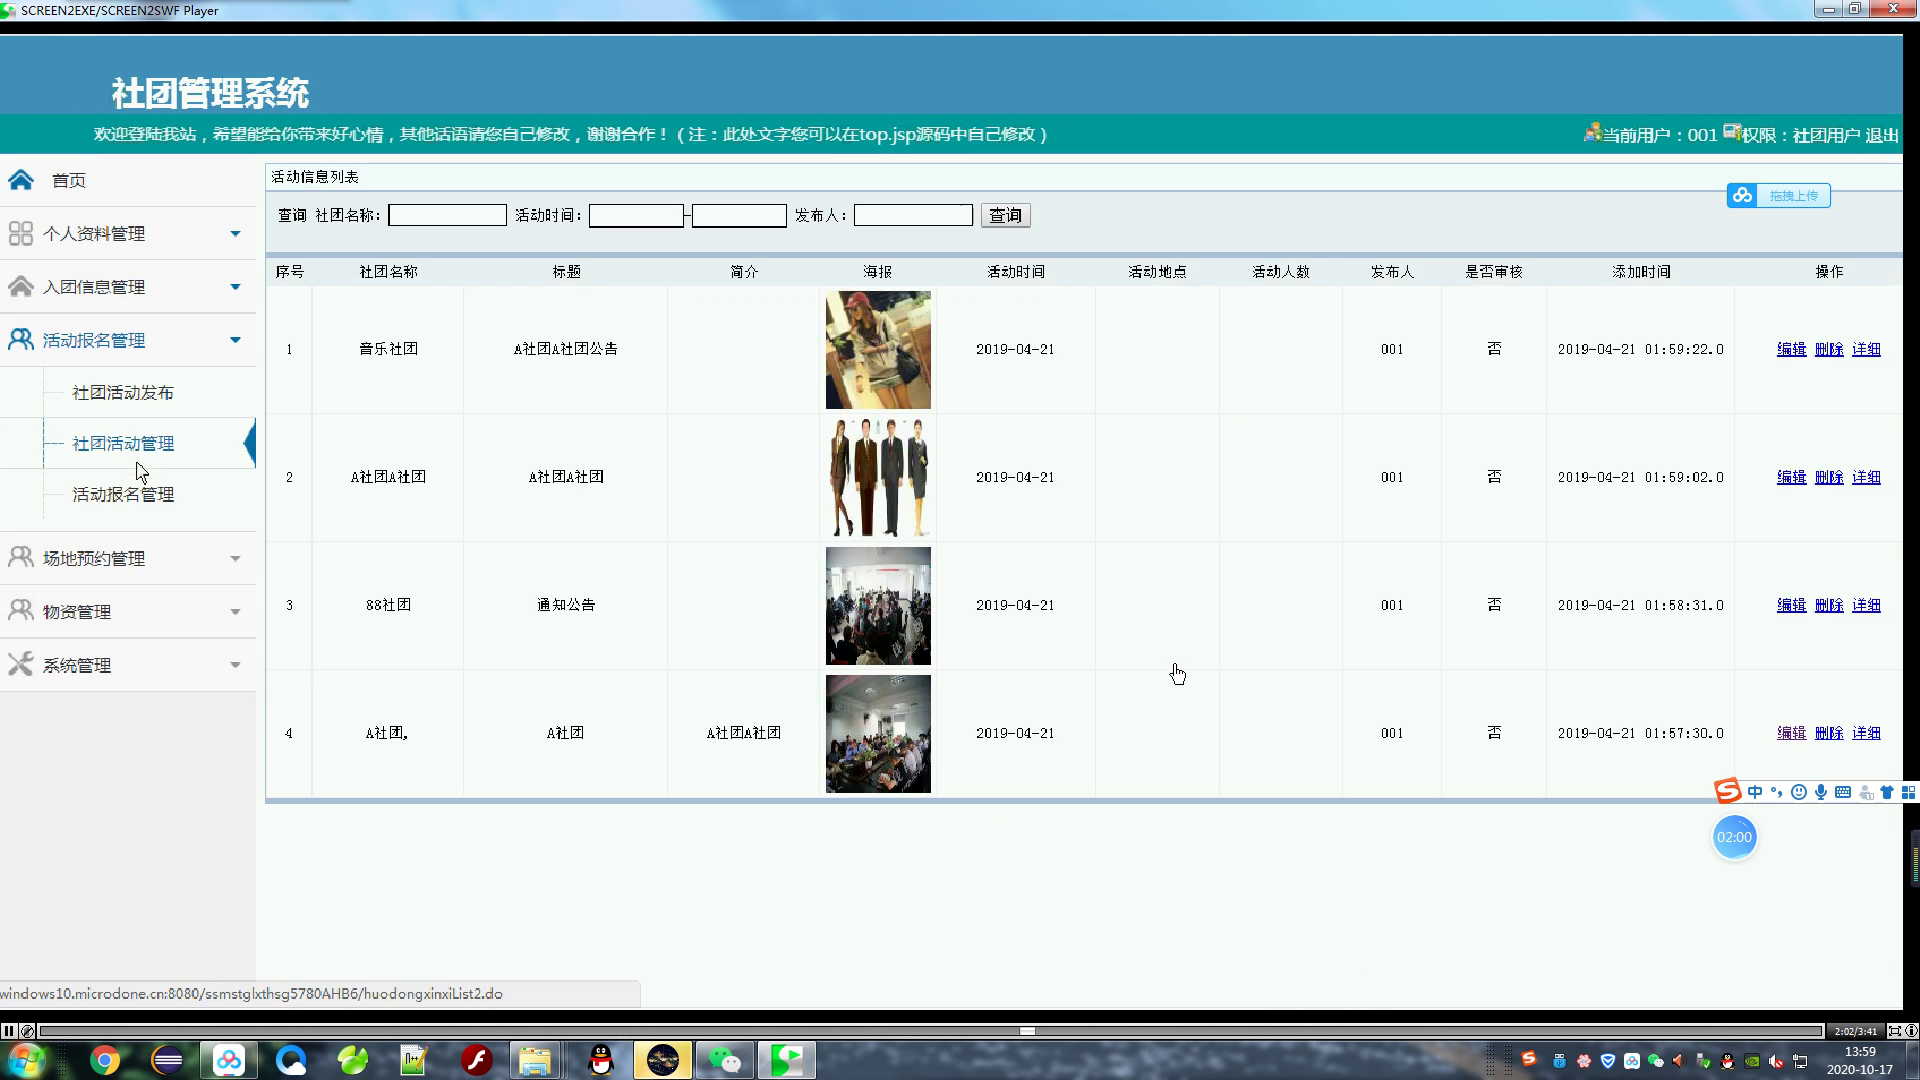Click the 个人资料管理 grid icon
Screen dimensions: 1920x1080
tap(21, 233)
